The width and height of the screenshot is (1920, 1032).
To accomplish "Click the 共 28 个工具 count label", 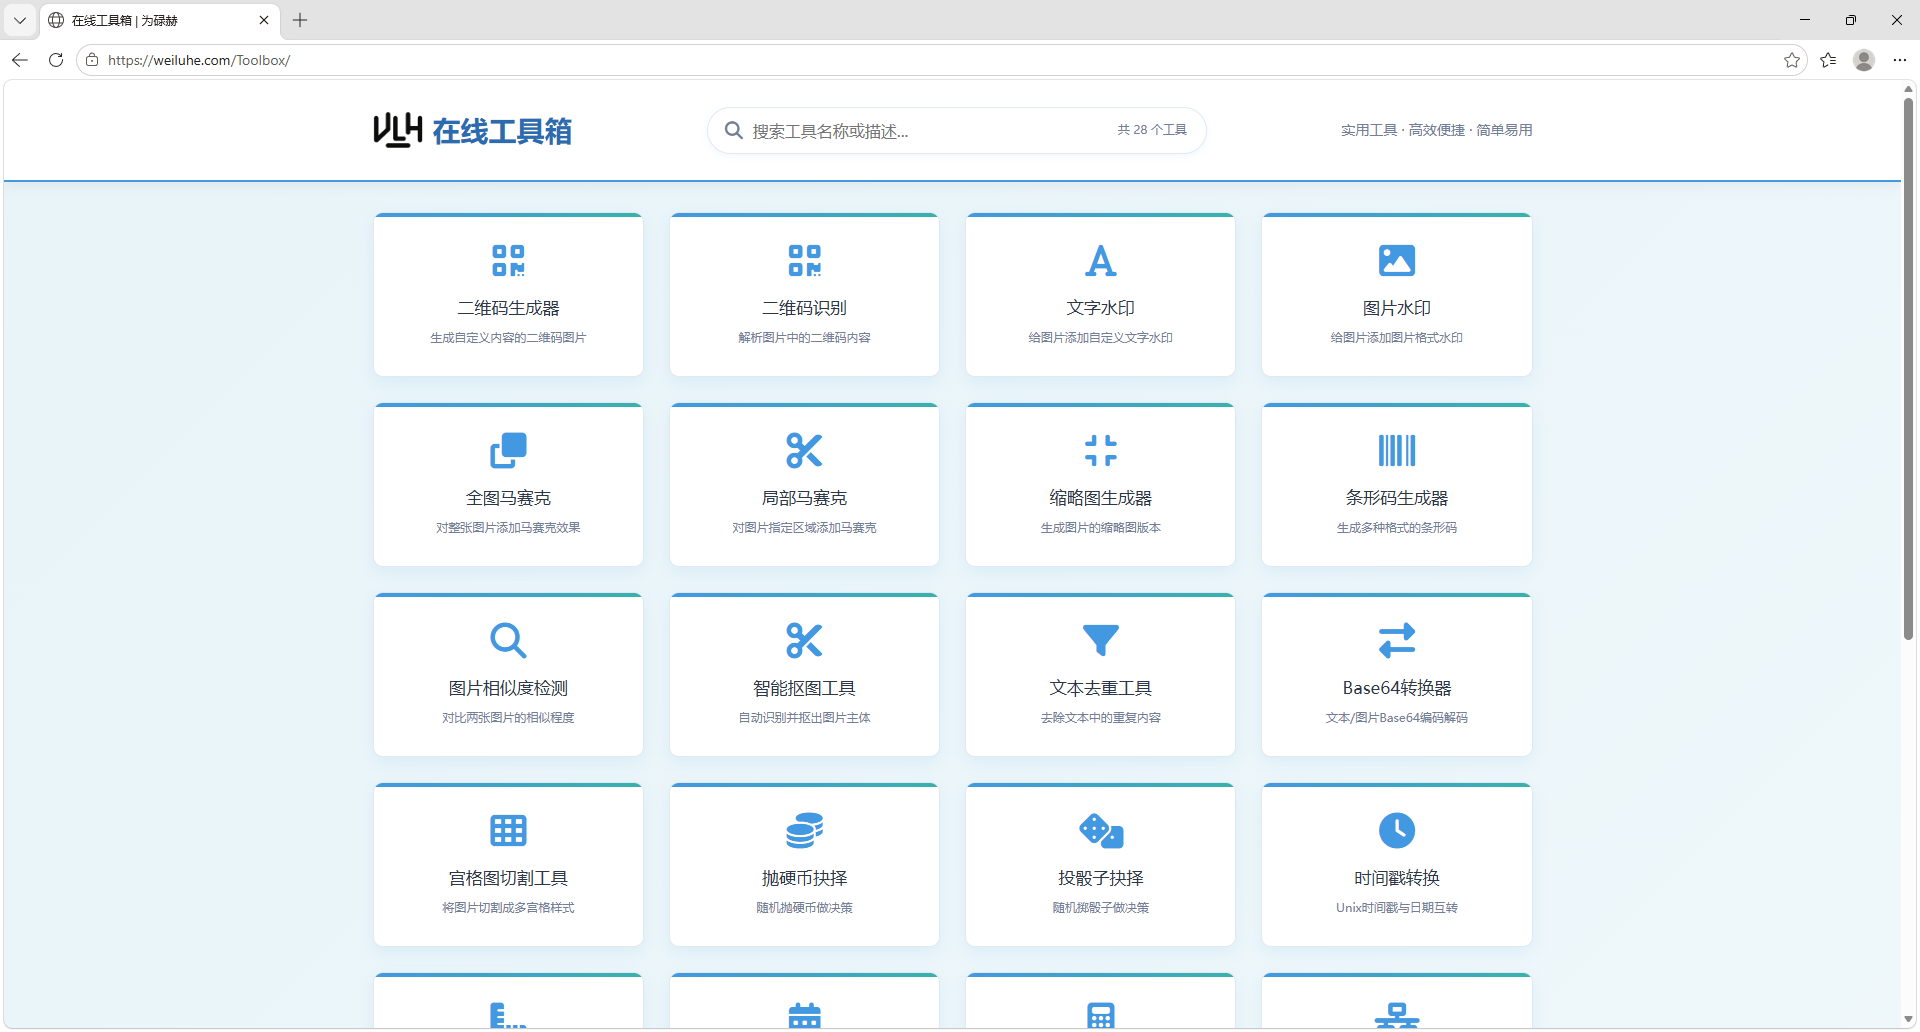I will tap(1151, 130).
